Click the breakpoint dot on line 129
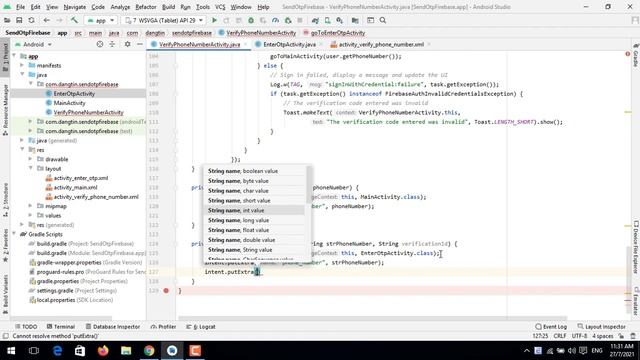This screenshot has height=360, width=640. (166, 291)
